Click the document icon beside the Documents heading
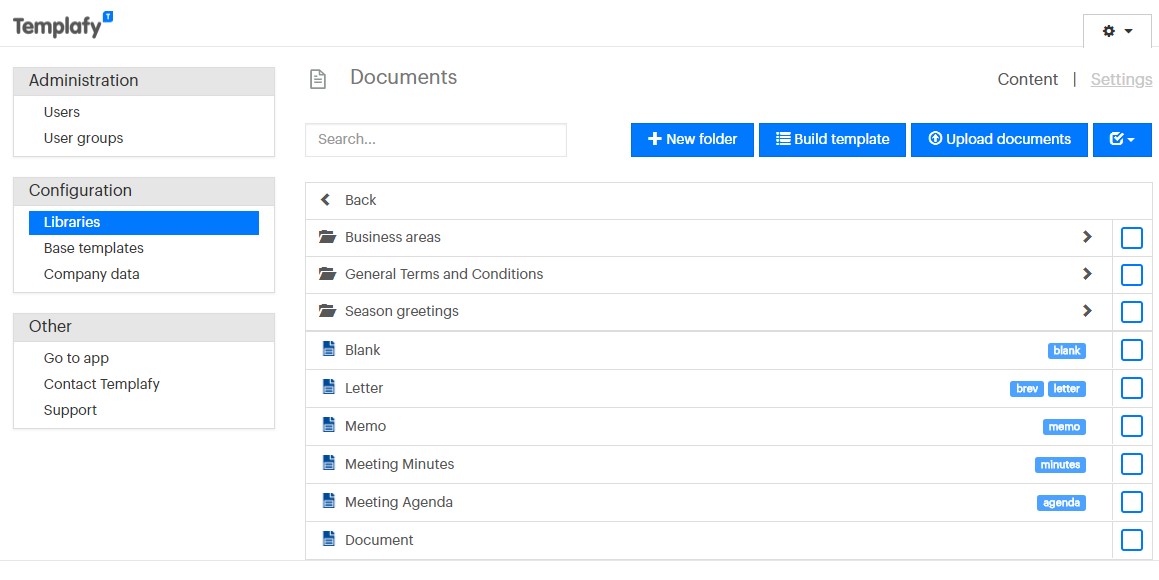Screen dimensions: 1159x580 point(318,77)
